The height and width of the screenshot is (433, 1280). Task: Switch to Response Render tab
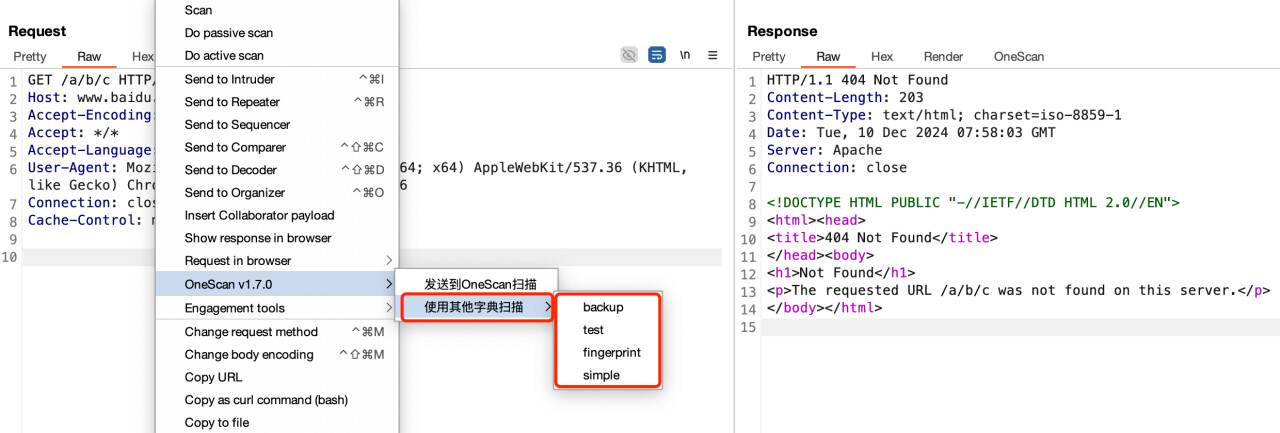point(943,57)
